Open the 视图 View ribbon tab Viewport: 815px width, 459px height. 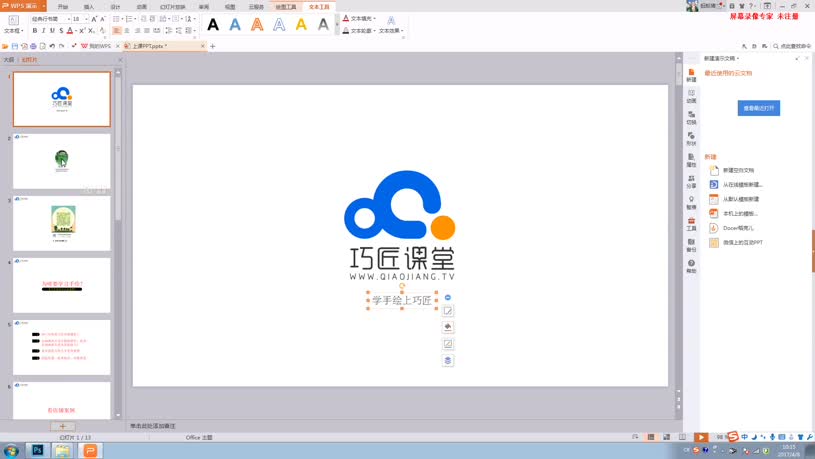[x=230, y=7]
